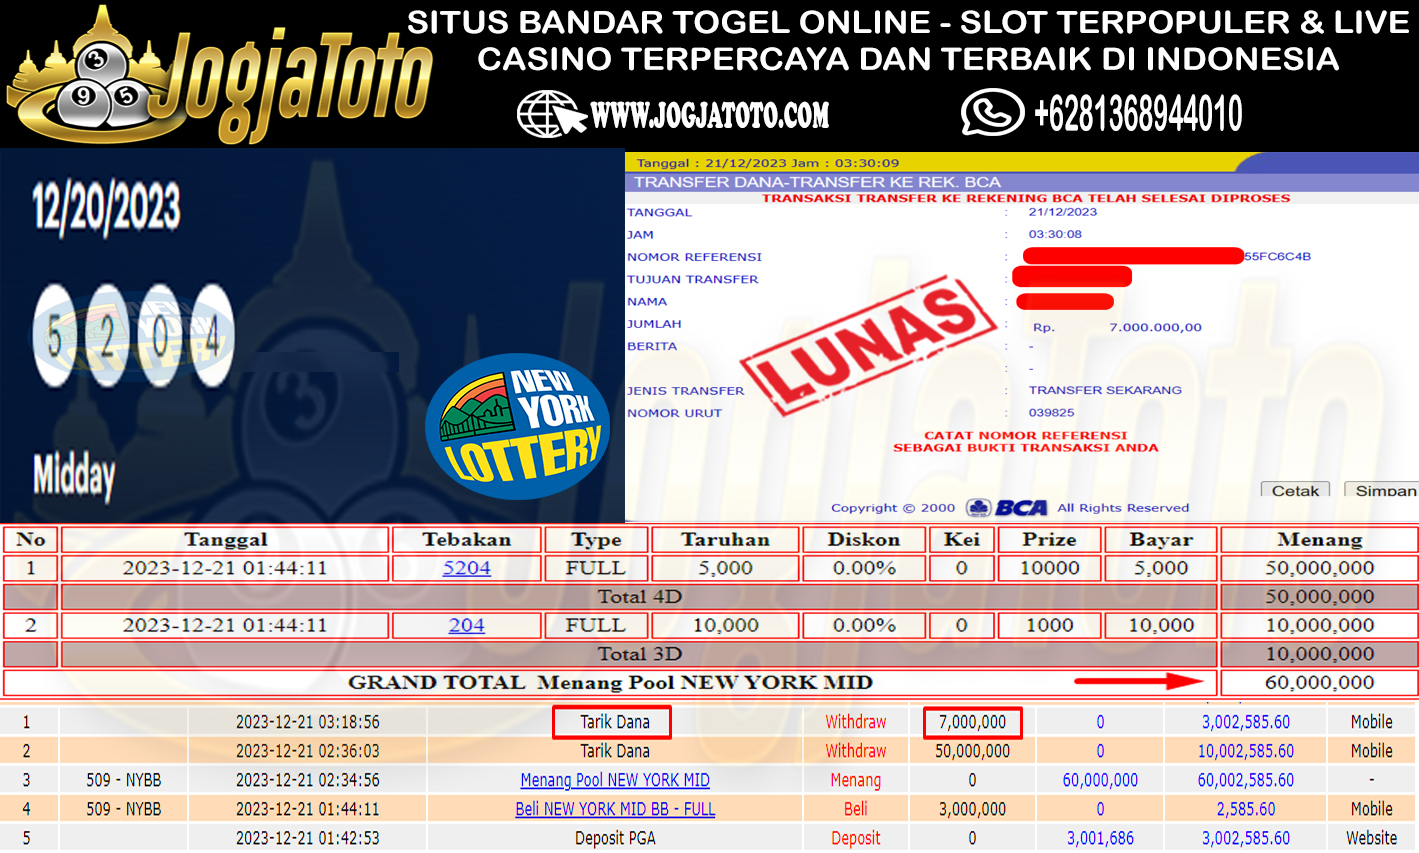This screenshot has width=1419, height=853.
Task: Click TRANSFER DANA-TRANSFER KE REK. BCA title
Action: tap(817, 182)
